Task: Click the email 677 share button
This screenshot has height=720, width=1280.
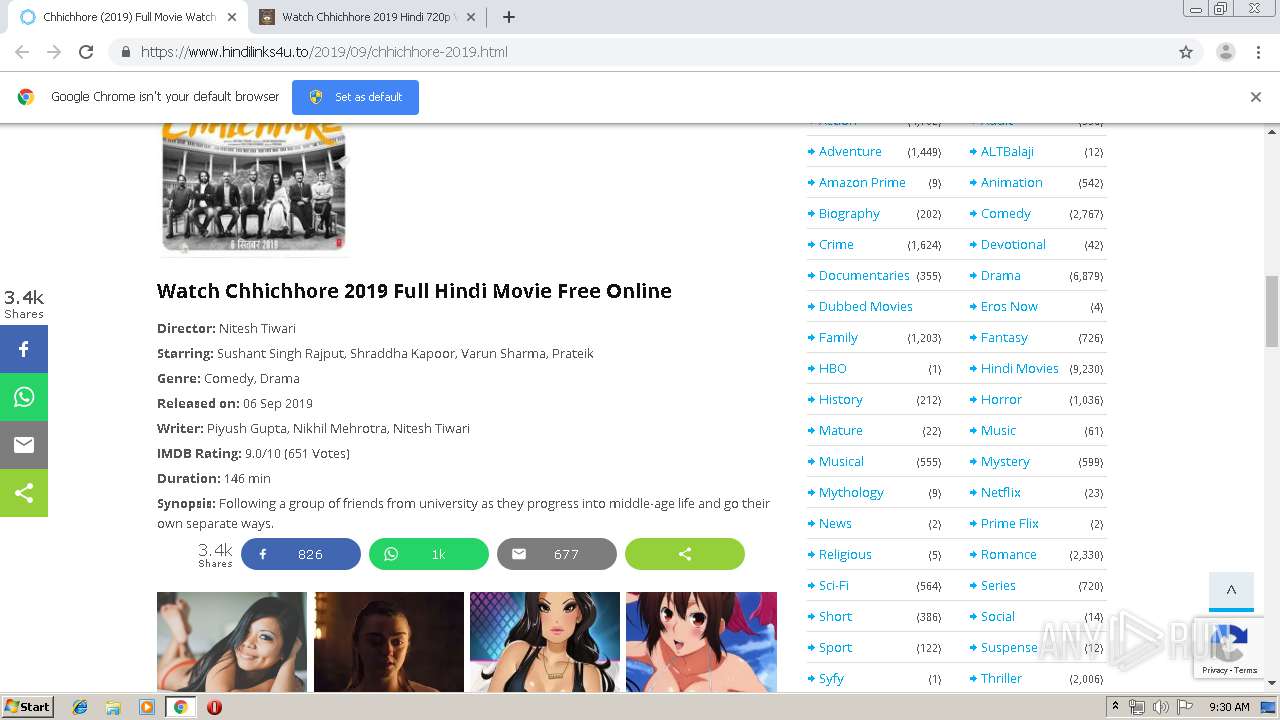Action: (557, 554)
